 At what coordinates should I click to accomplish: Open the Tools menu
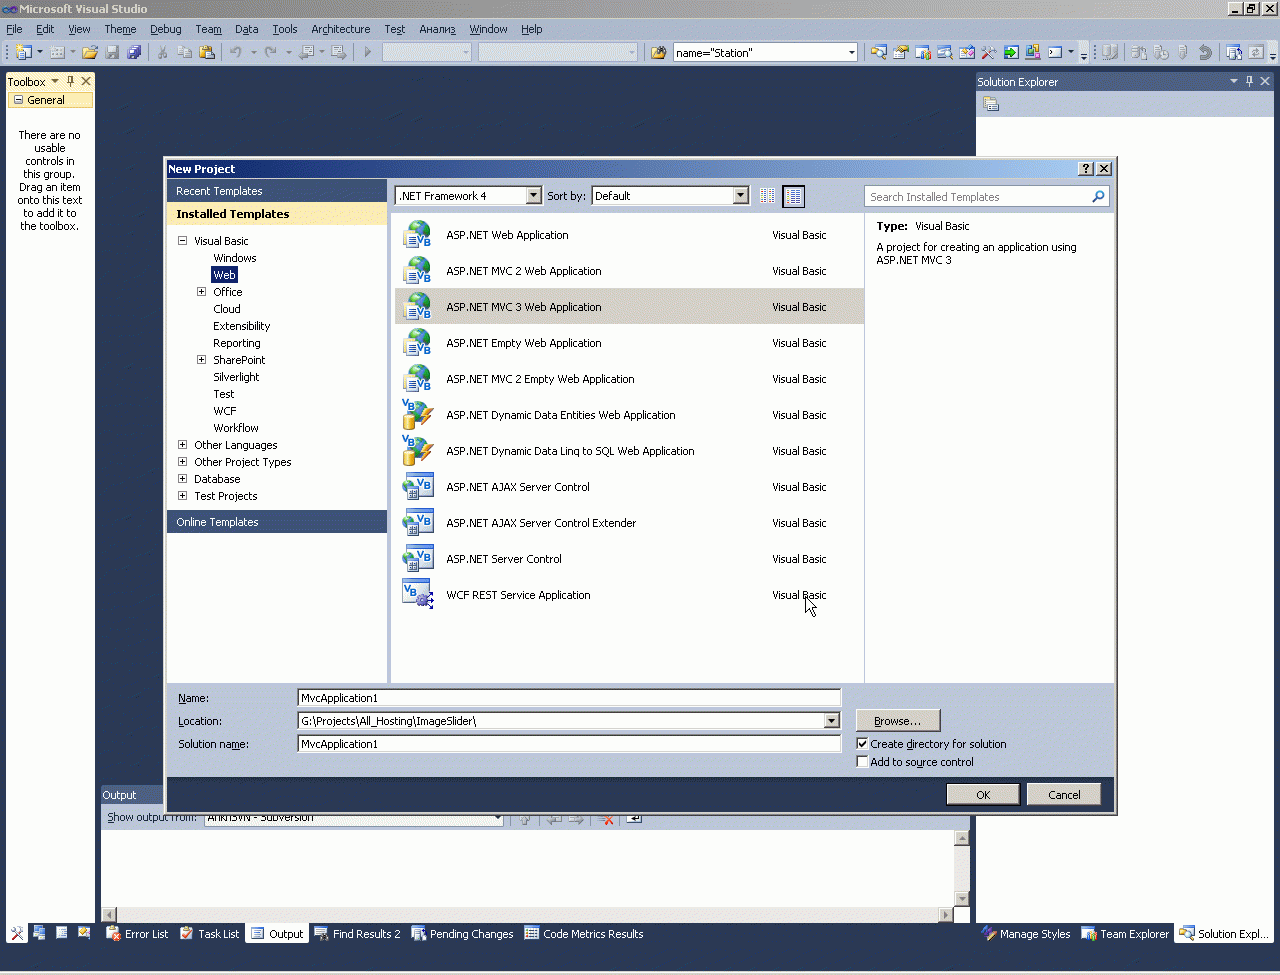(285, 29)
